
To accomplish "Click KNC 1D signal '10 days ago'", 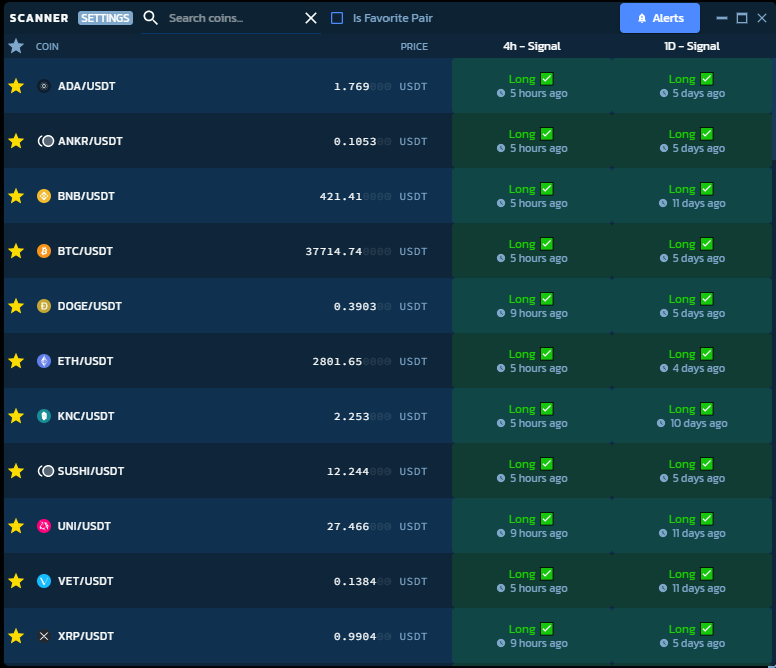I will [699, 423].
